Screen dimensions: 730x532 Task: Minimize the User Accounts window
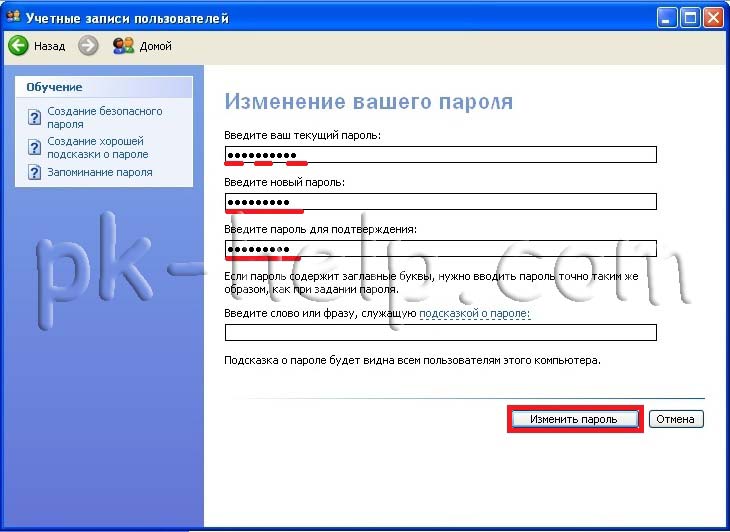[667, 18]
